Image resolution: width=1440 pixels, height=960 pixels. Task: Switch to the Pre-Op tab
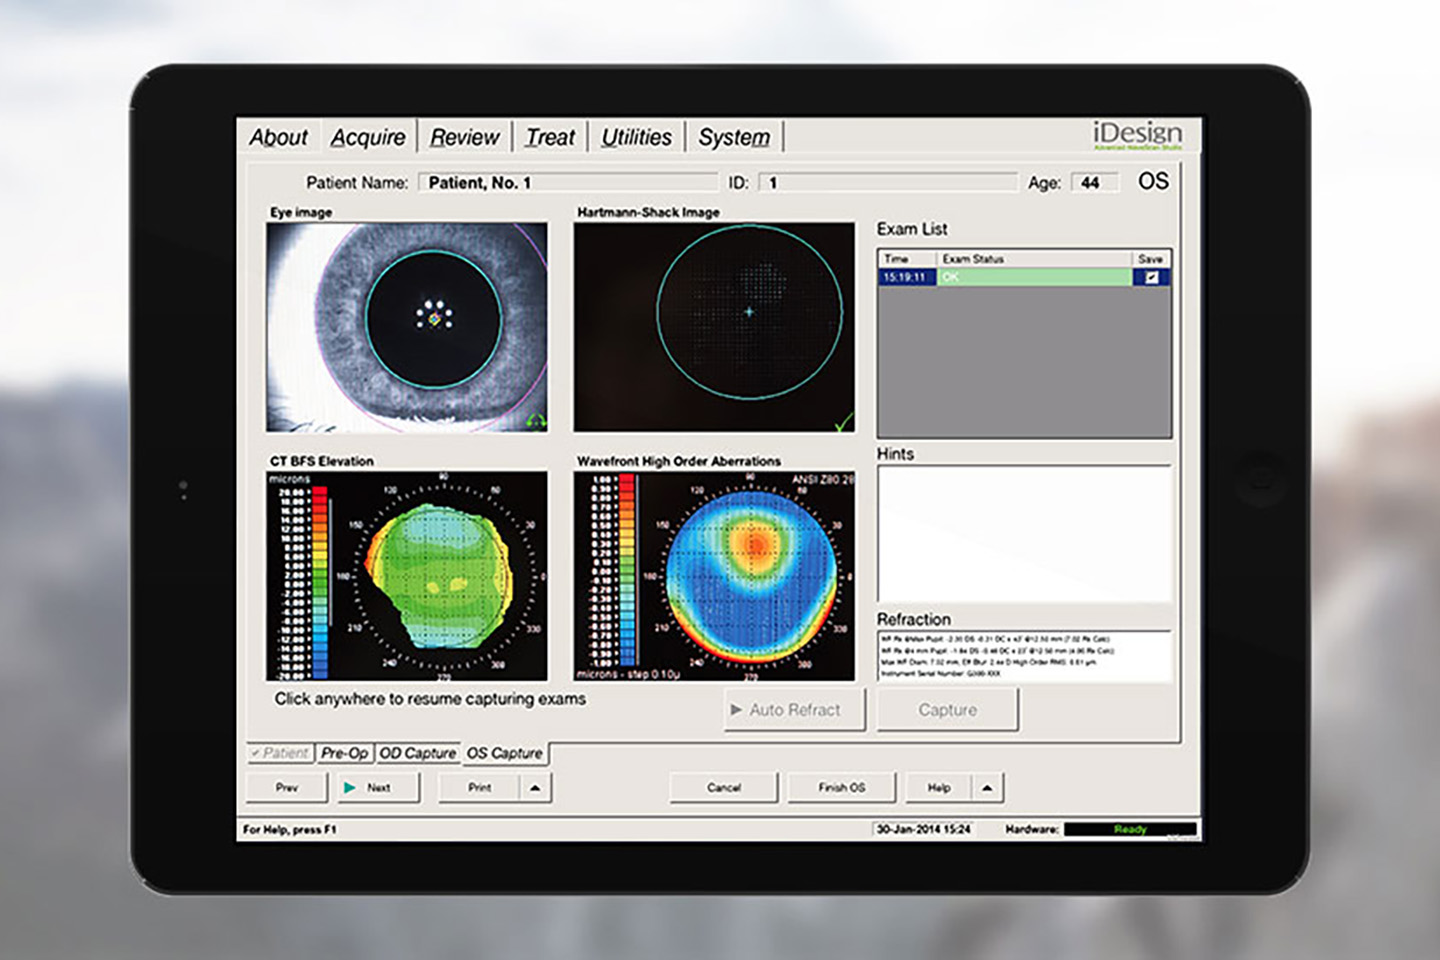345,753
